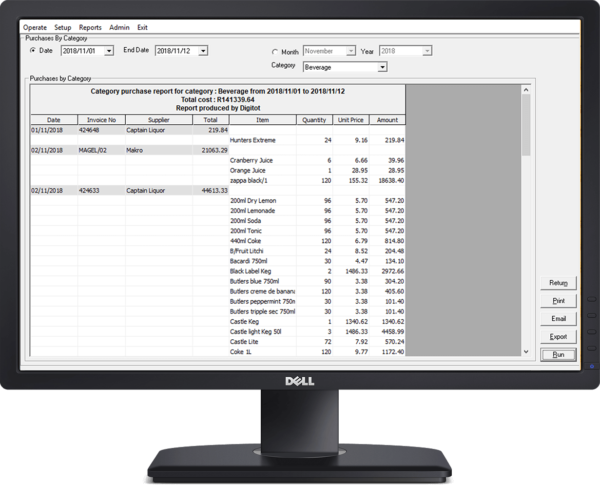The image size is (600, 485).
Task: Open the Reports menu
Action: tap(90, 28)
